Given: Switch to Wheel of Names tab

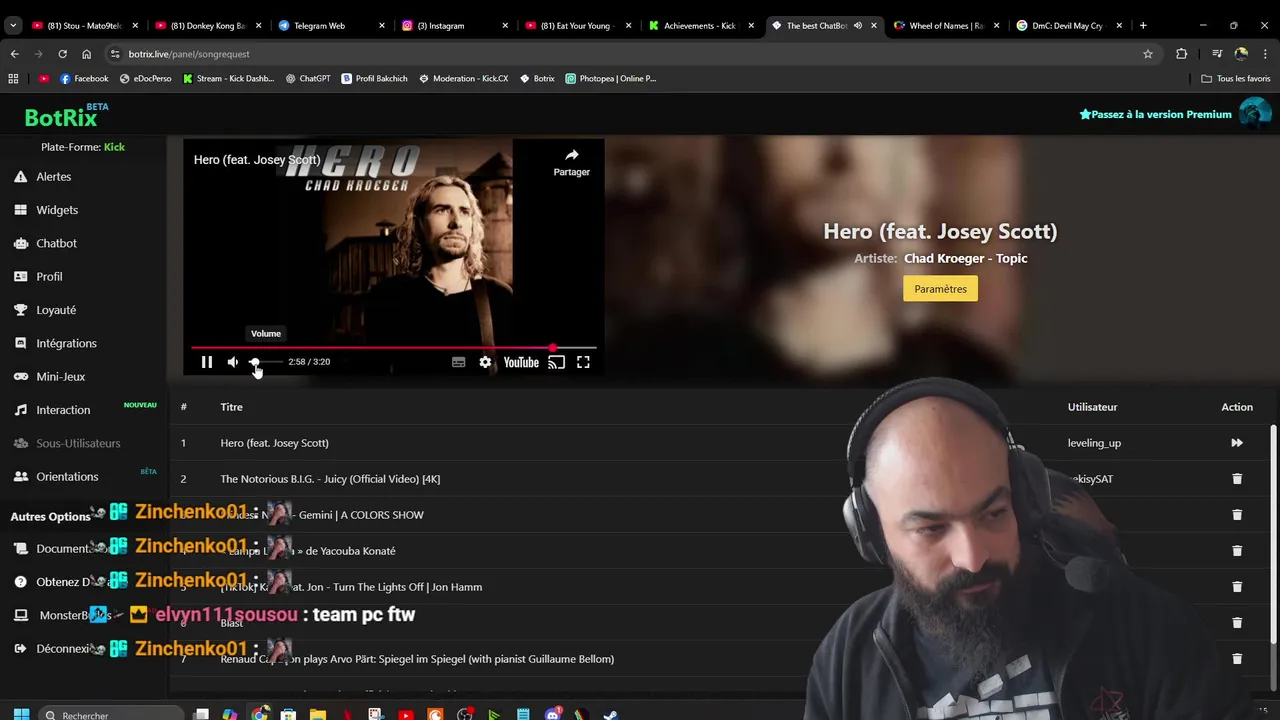Looking at the screenshot, I should 945,25.
